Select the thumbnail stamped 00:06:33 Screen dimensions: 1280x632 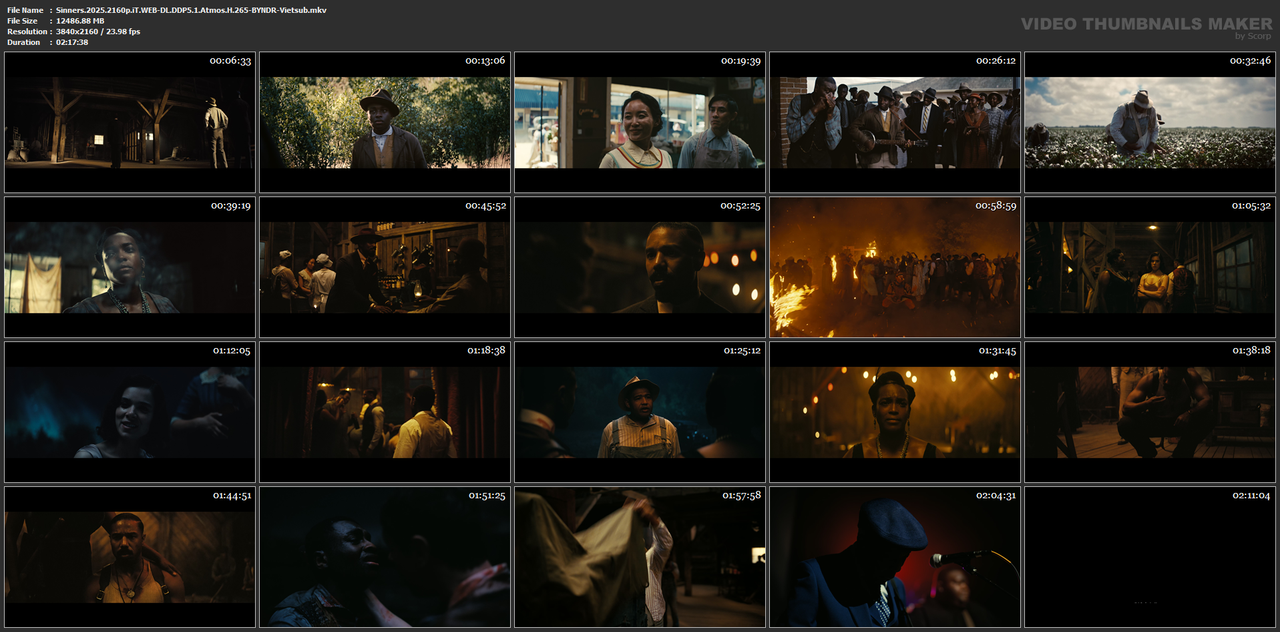[x=130, y=122]
